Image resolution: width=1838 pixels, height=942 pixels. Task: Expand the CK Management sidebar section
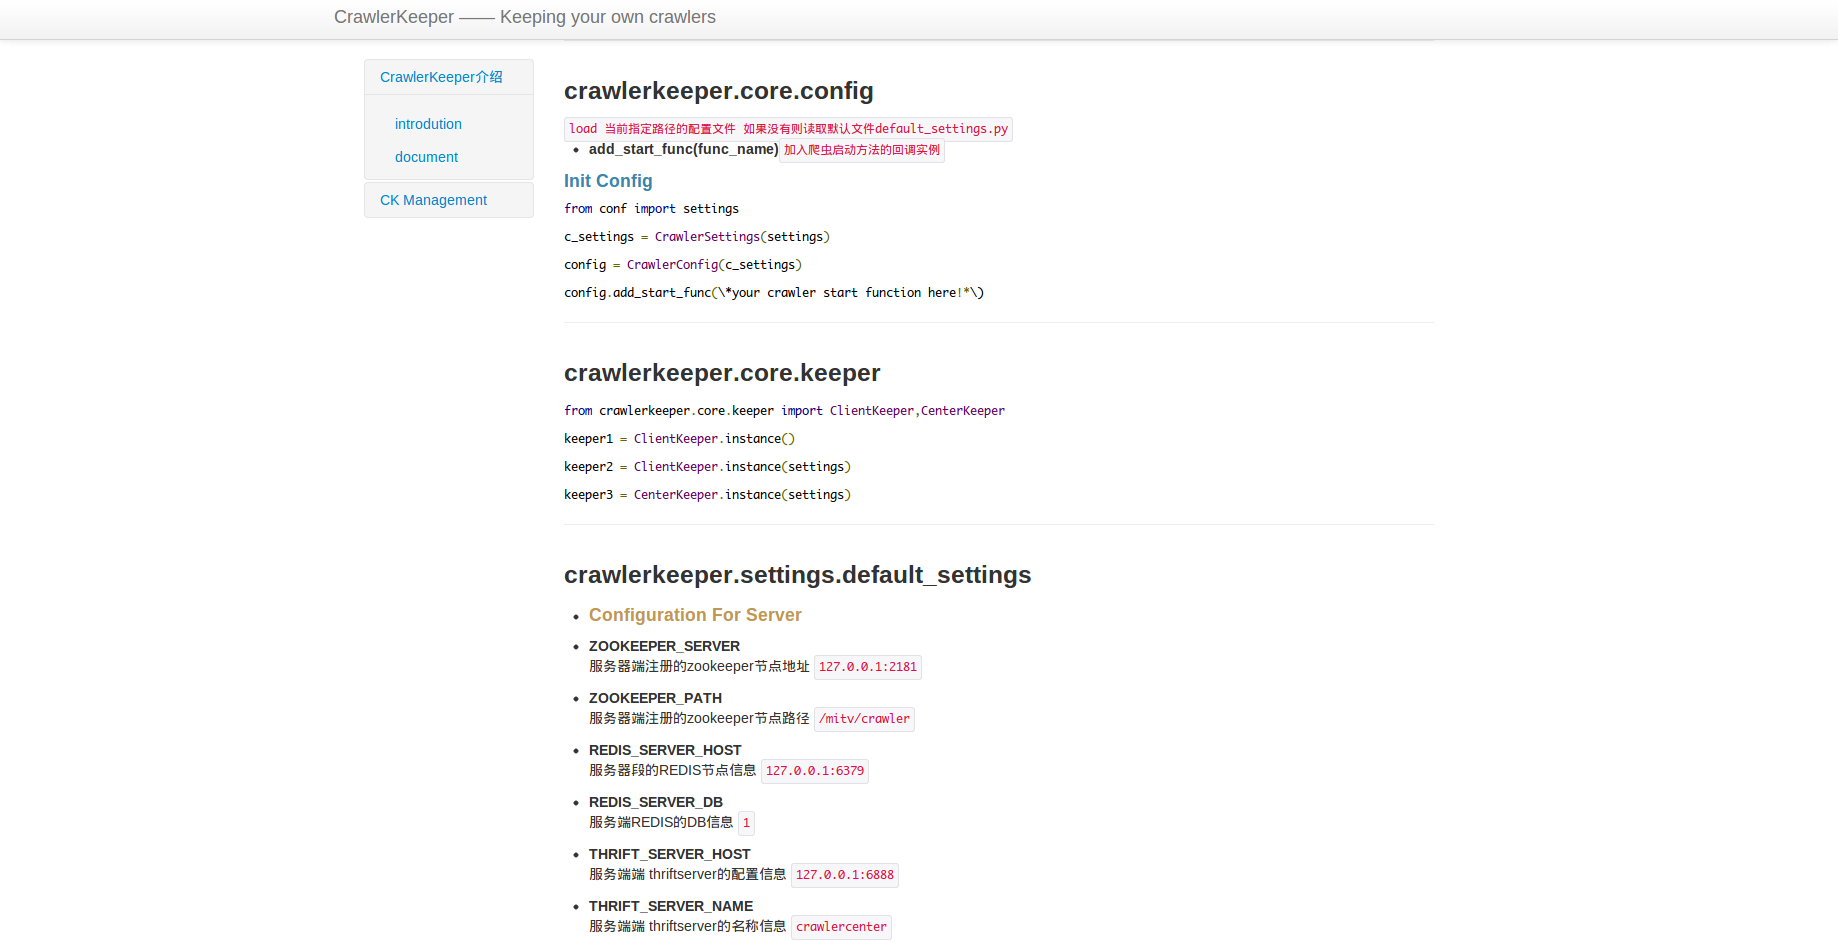[433, 200]
